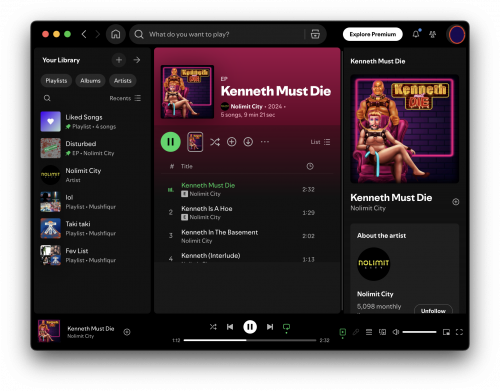Navigate back with the left chevron
The width and height of the screenshot is (500, 391).
pyautogui.click(x=84, y=34)
